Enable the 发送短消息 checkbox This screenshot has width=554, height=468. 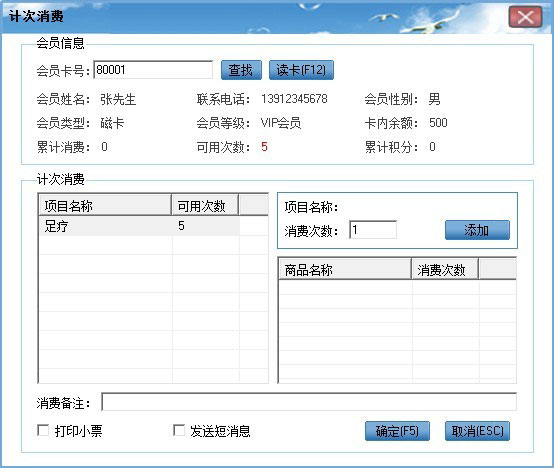coord(179,431)
